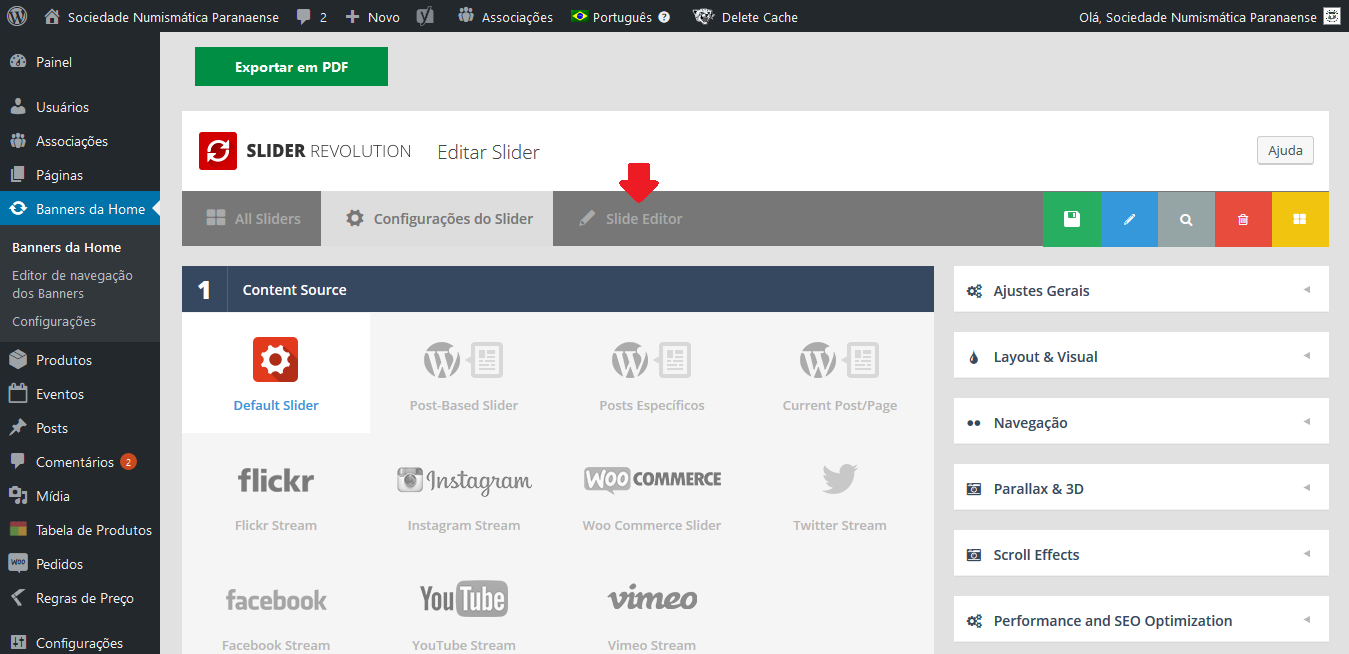Select the Facebook Stream logo
The image size is (1349, 654).
pyautogui.click(x=276, y=600)
